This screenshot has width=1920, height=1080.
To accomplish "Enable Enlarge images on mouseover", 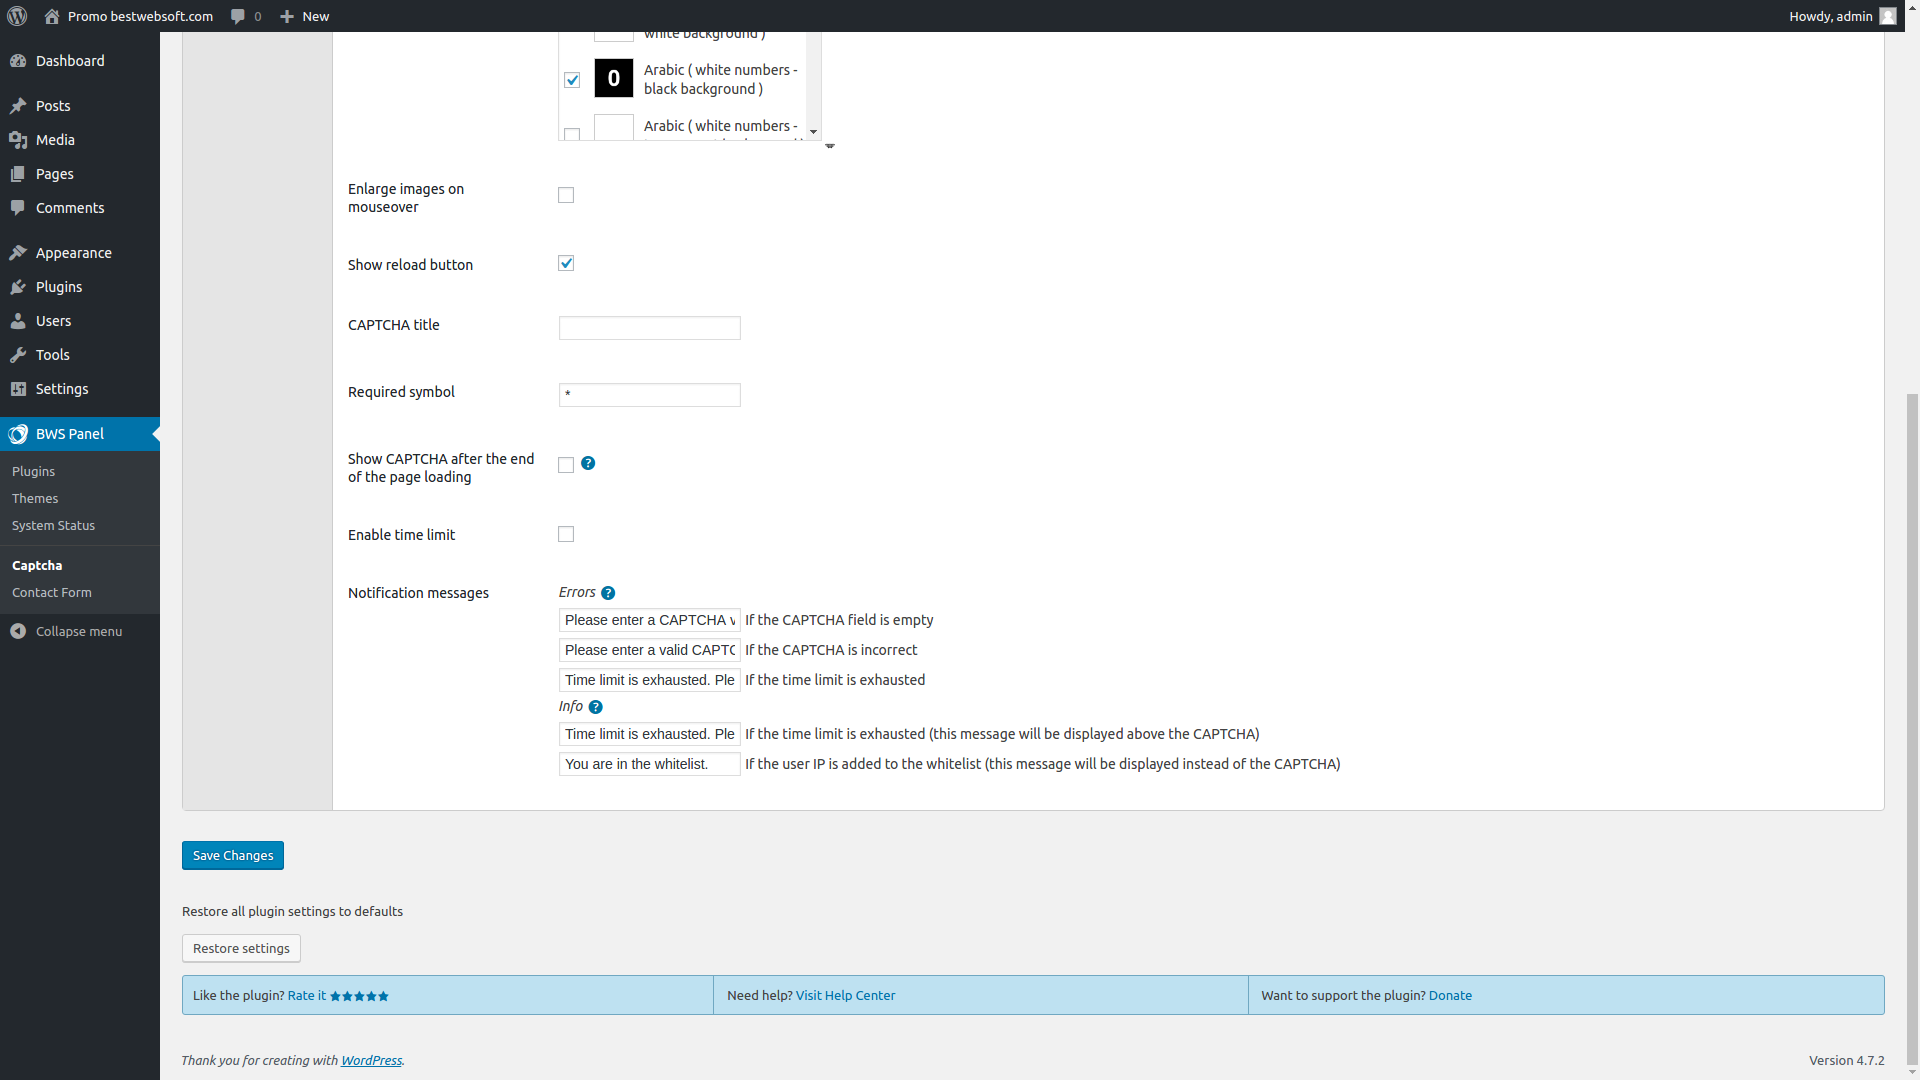I will pyautogui.click(x=566, y=195).
